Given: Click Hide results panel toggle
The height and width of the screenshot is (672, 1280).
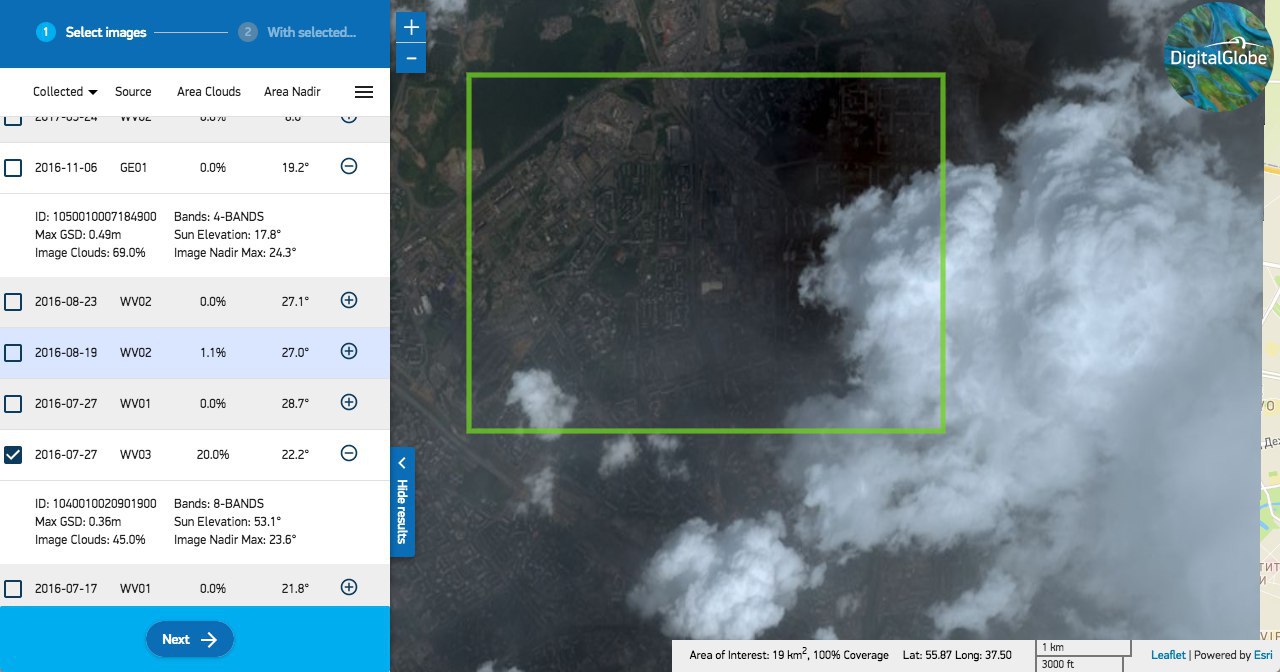Looking at the screenshot, I should click(x=402, y=502).
